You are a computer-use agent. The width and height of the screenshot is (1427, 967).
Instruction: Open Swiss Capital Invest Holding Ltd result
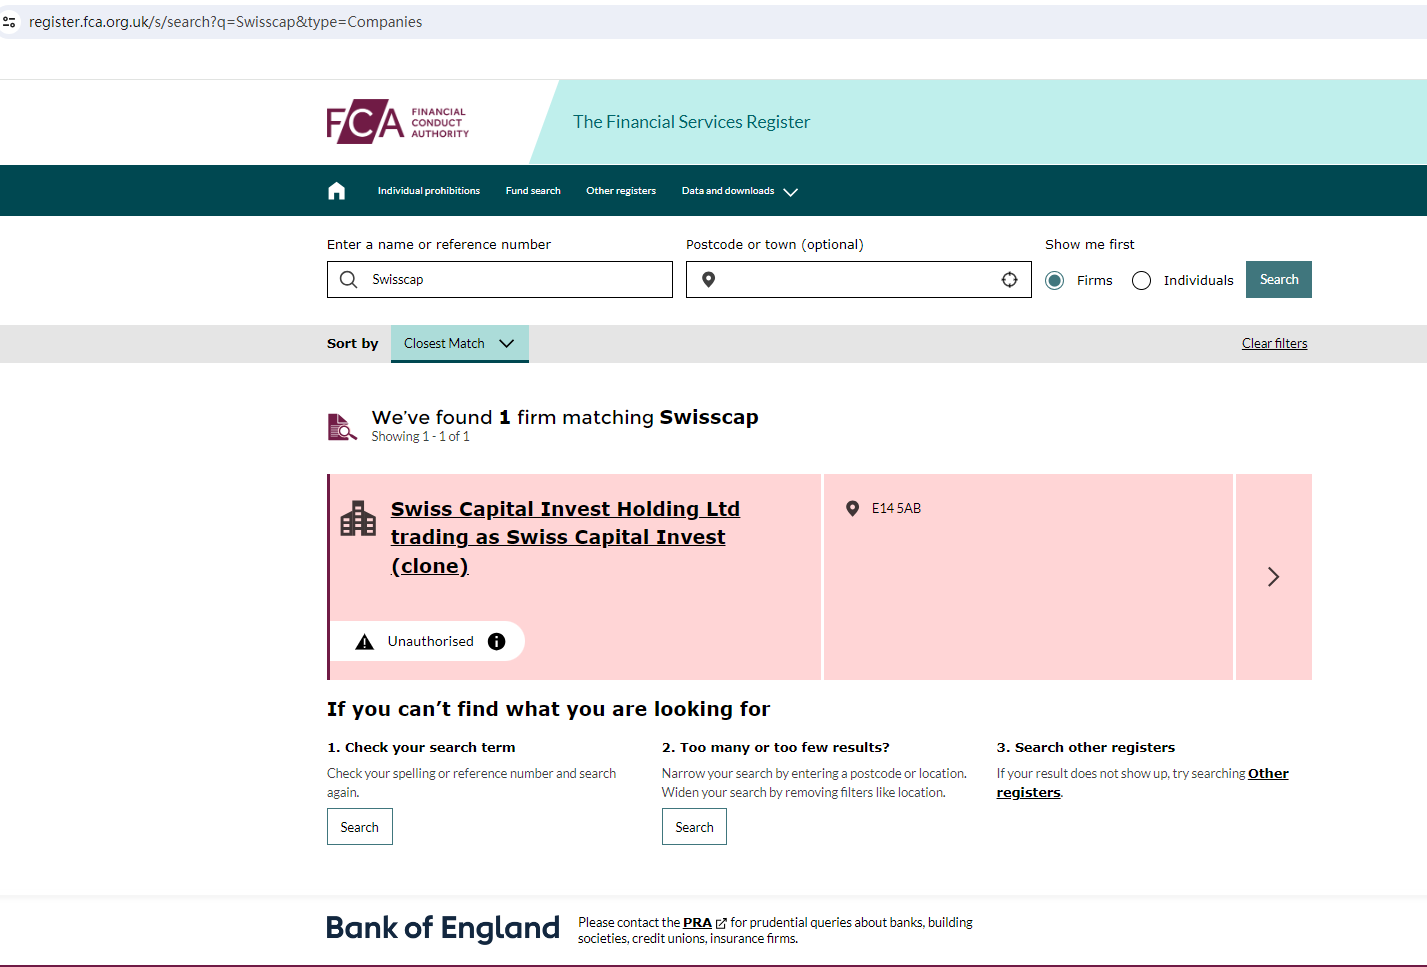click(565, 538)
